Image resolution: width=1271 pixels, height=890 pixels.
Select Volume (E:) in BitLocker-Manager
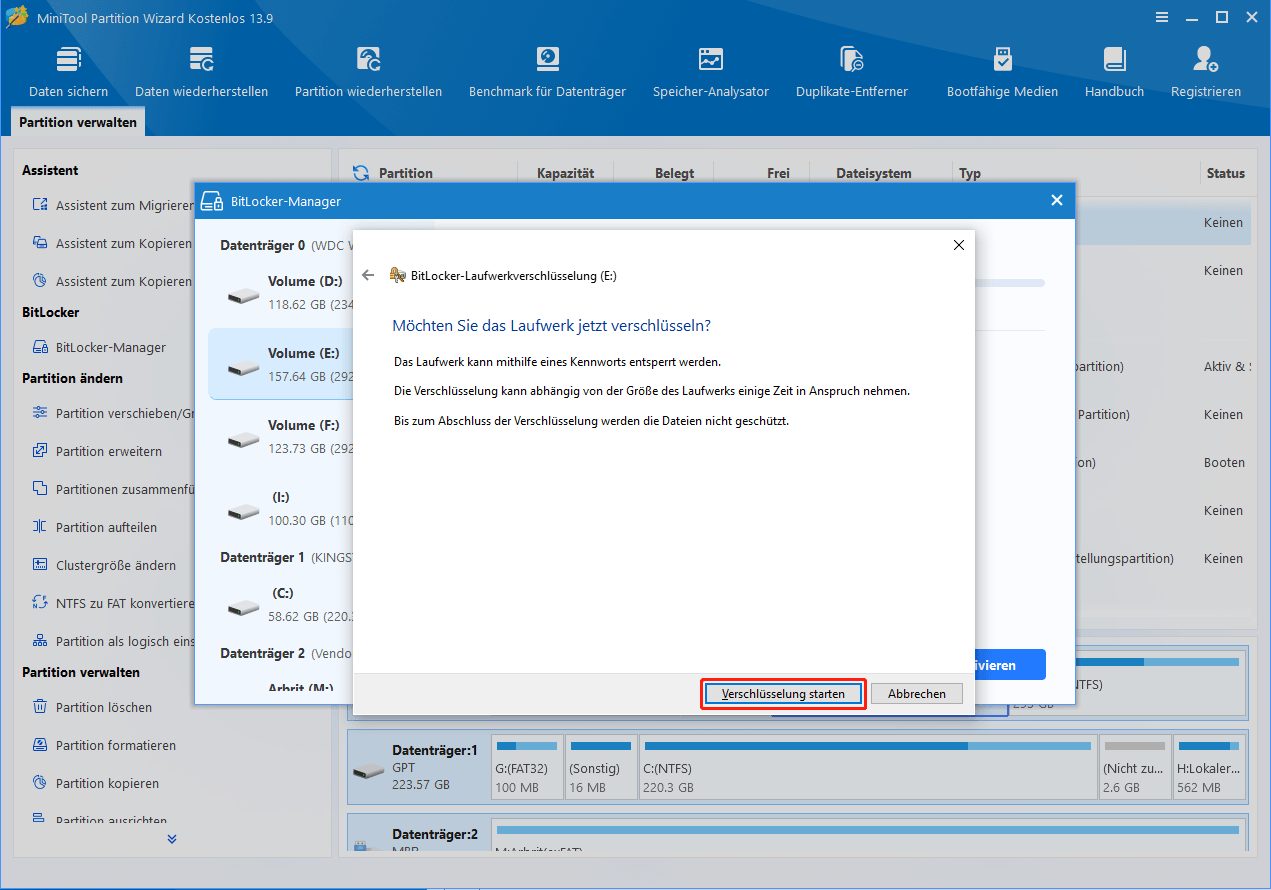pos(280,364)
